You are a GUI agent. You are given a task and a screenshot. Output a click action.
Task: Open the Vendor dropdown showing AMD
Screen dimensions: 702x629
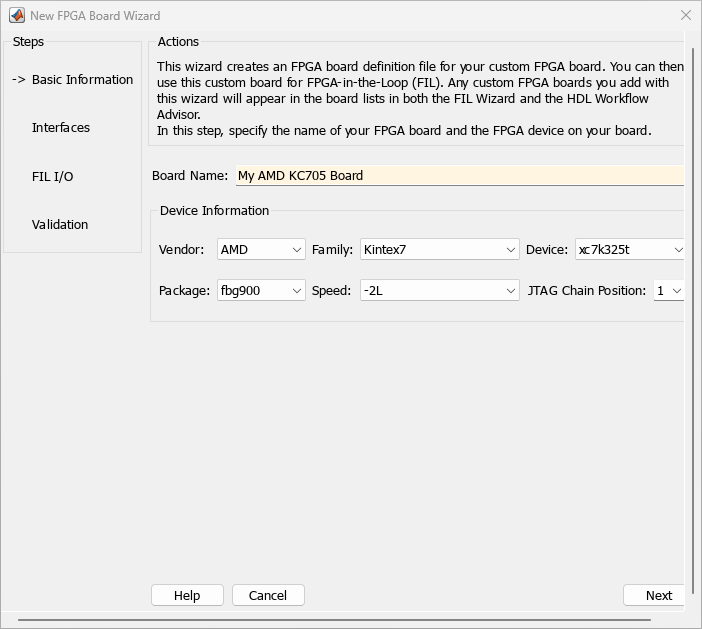[x=261, y=250]
